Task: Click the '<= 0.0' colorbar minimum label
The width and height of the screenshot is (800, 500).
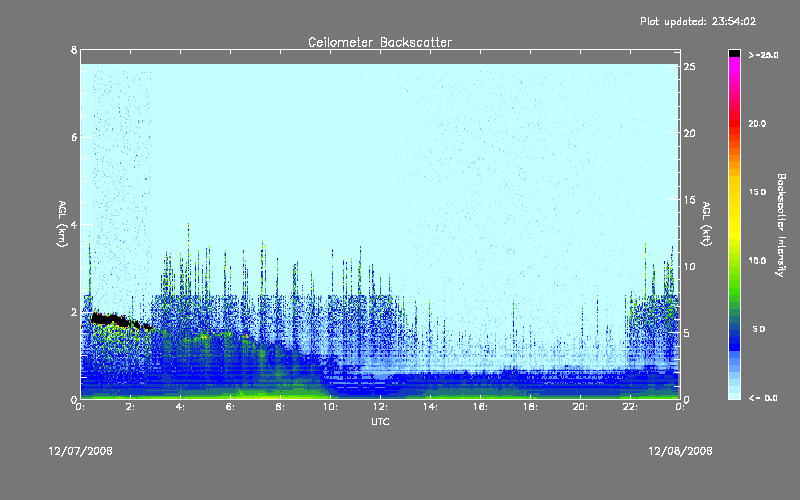Action: 763,398
